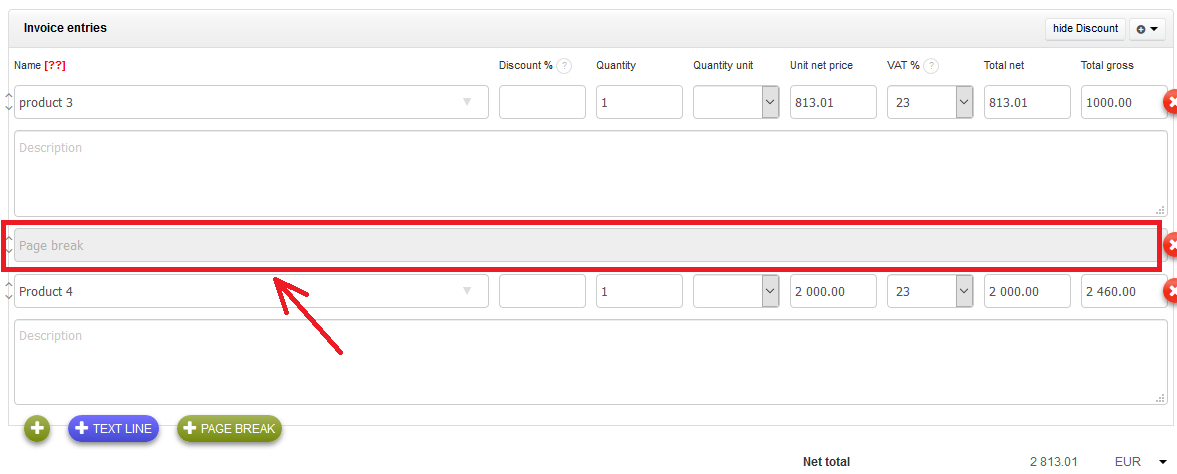Viewport: 1177px width, 474px height.
Task: Click the Net total label
Action: click(826, 462)
